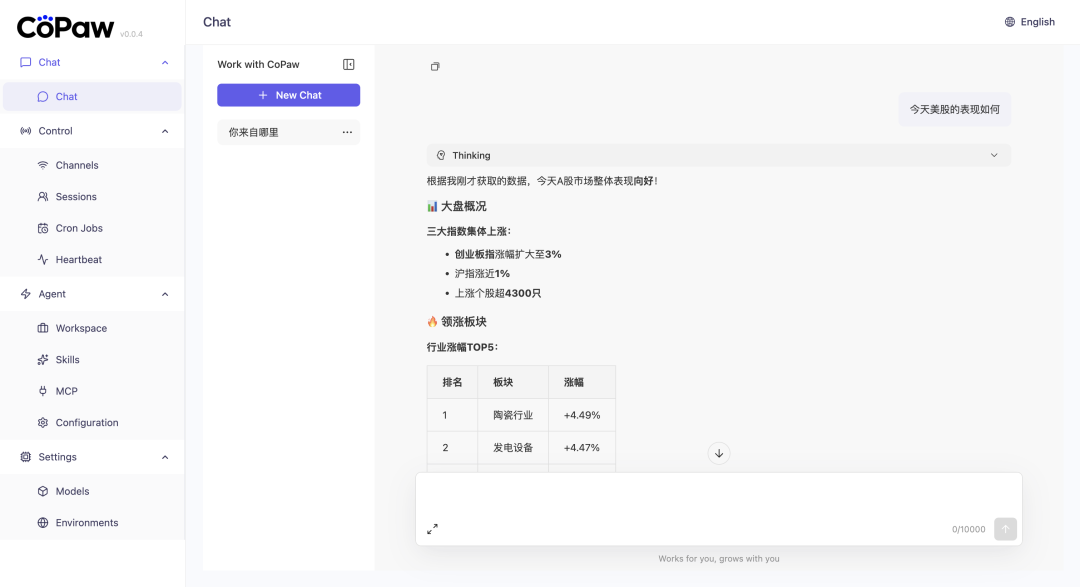This screenshot has height=587, width=1080.
Task: Click the +4.47% value
Action: [x=582, y=447]
